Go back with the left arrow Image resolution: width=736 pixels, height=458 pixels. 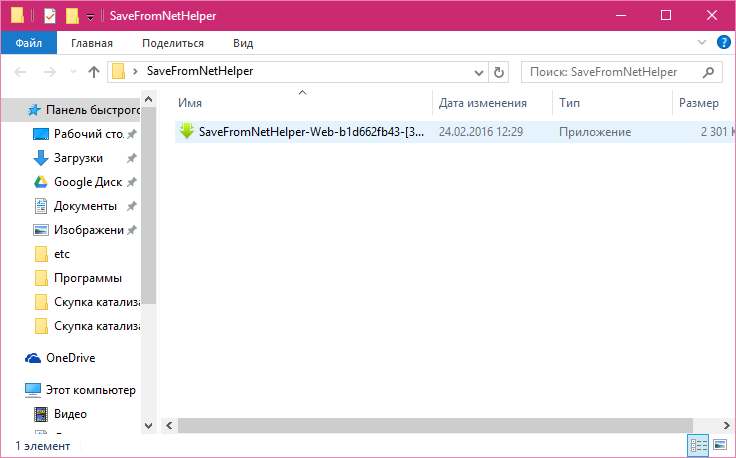[20, 72]
